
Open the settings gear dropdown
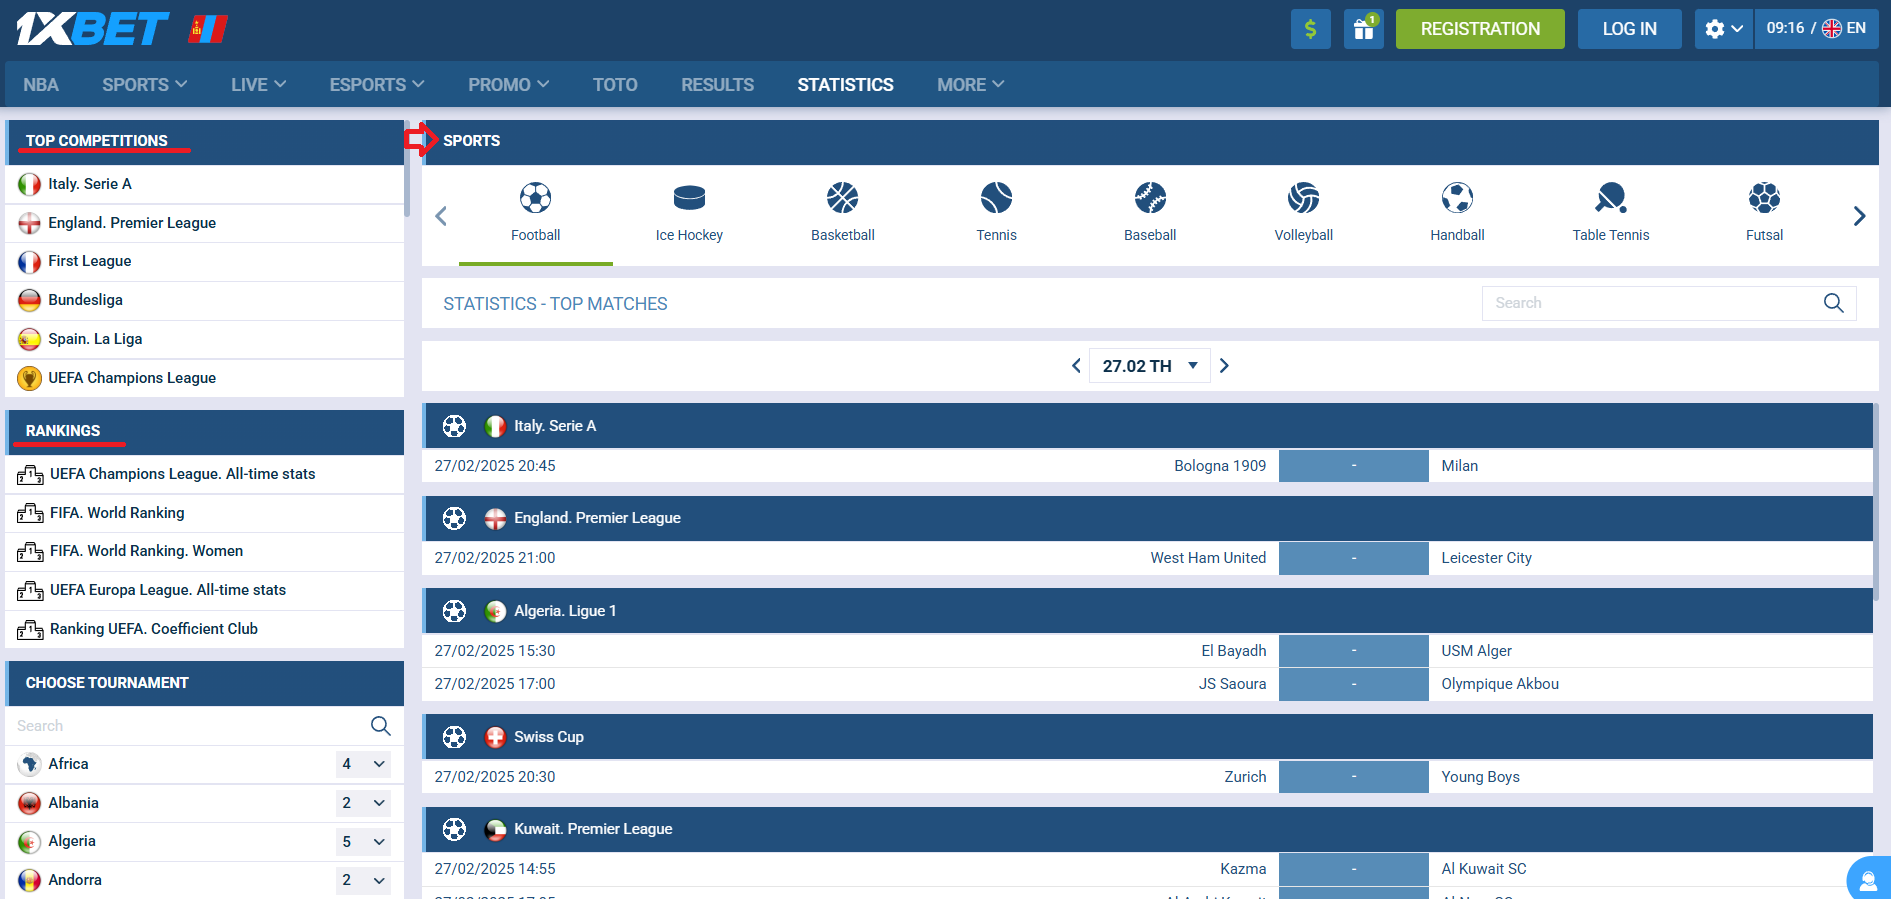[x=1723, y=29]
